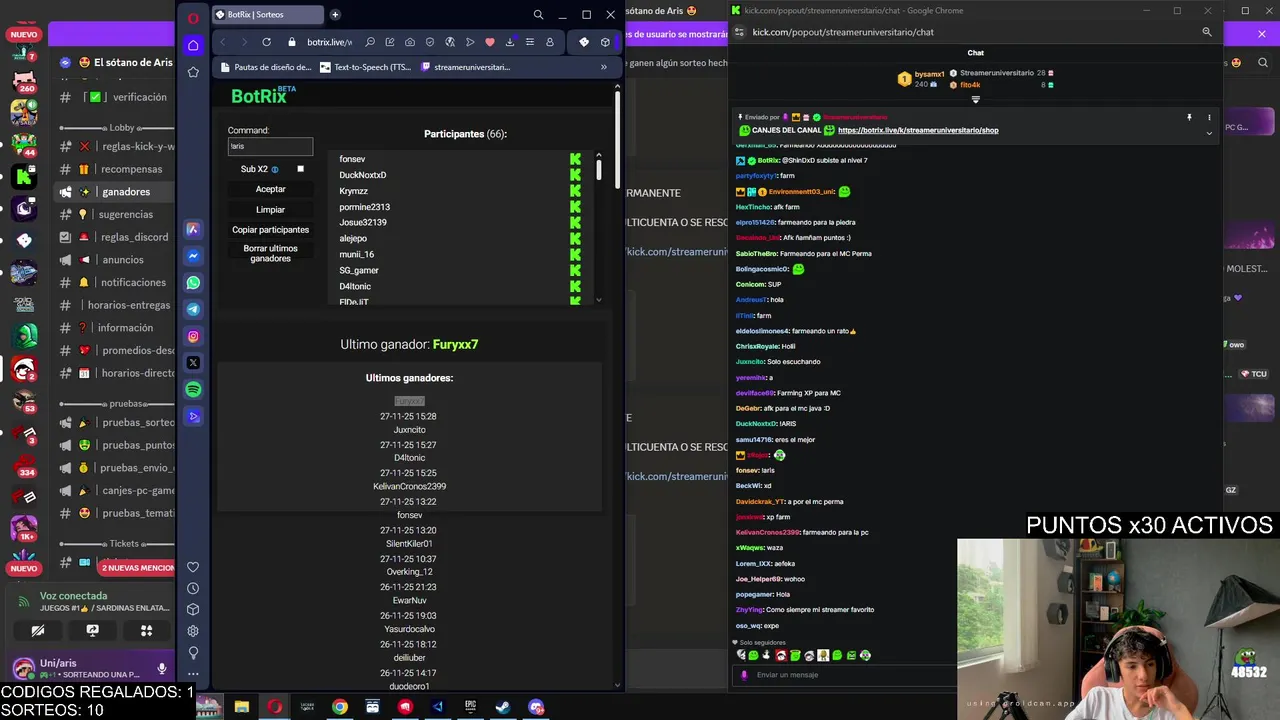Click Borrar ultimos ganadores button

click(x=270, y=253)
